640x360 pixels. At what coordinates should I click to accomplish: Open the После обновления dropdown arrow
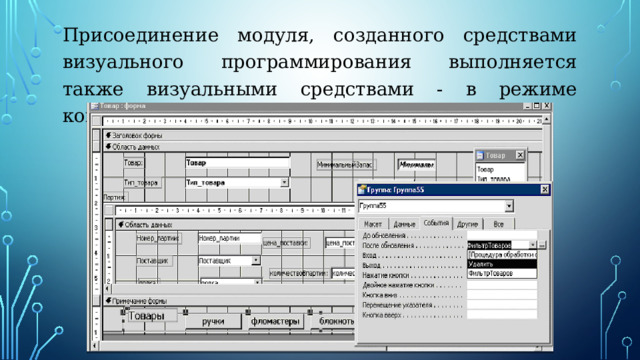[x=532, y=245]
